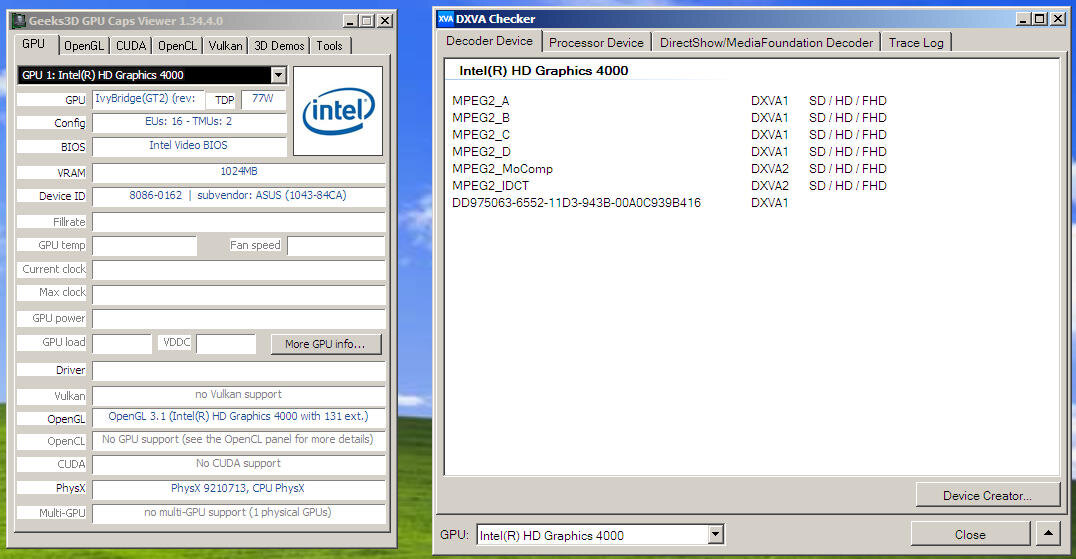
Task: Click the Max clock field
Action: (x=239, y=294)
